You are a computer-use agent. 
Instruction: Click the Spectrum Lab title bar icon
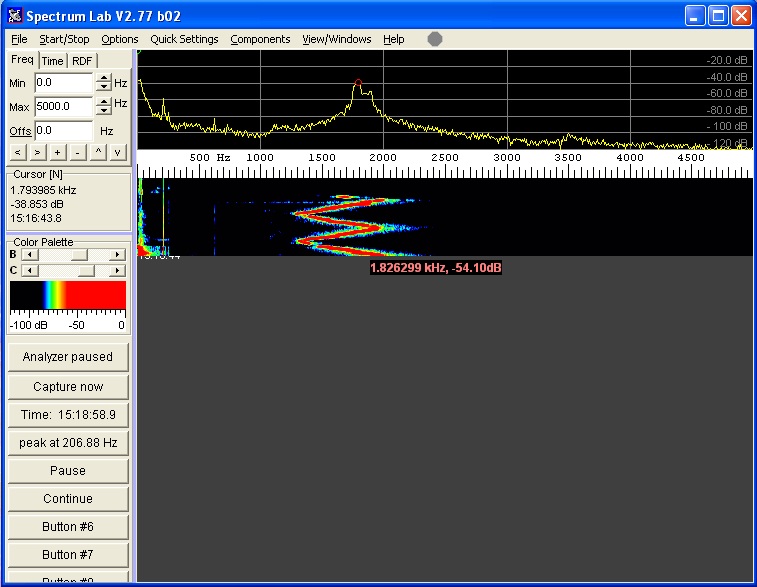tap(14, 16)
